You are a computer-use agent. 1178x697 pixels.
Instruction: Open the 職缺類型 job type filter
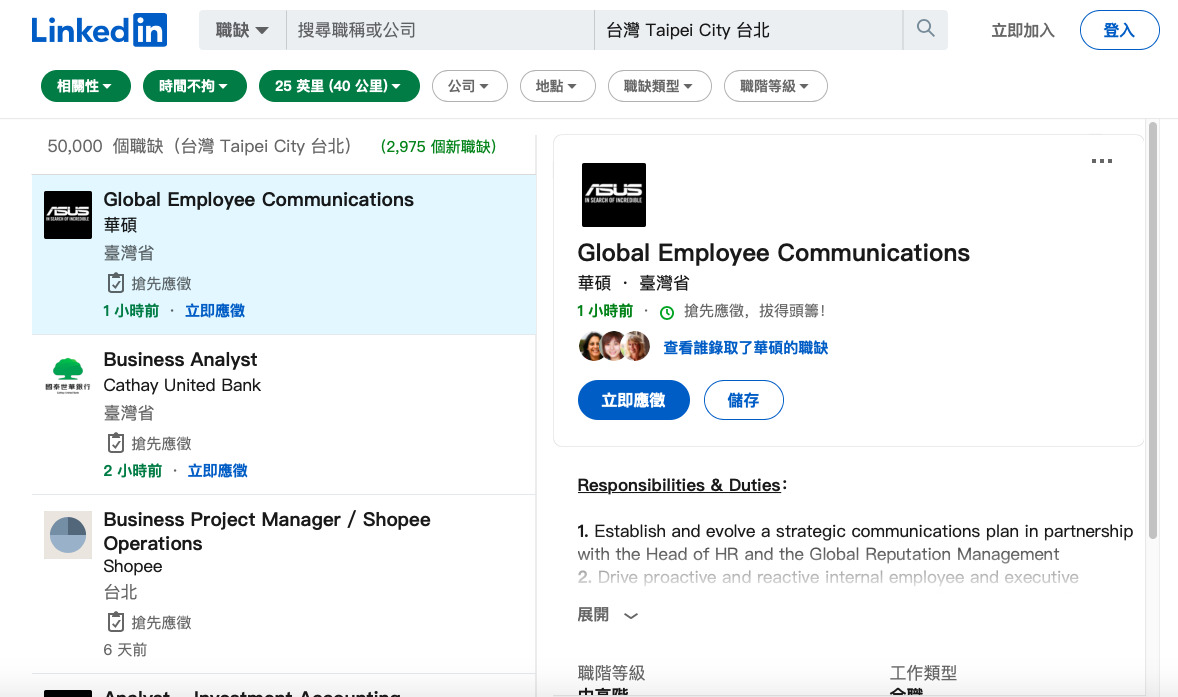[x=660, y=86]
